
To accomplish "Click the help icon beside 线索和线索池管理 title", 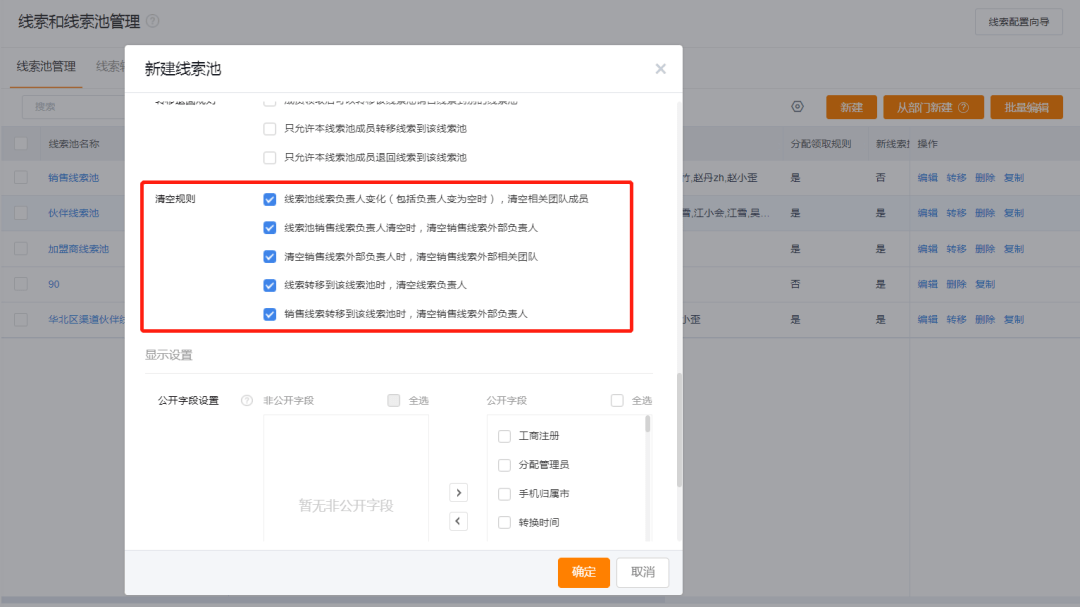I will [153, 21].
